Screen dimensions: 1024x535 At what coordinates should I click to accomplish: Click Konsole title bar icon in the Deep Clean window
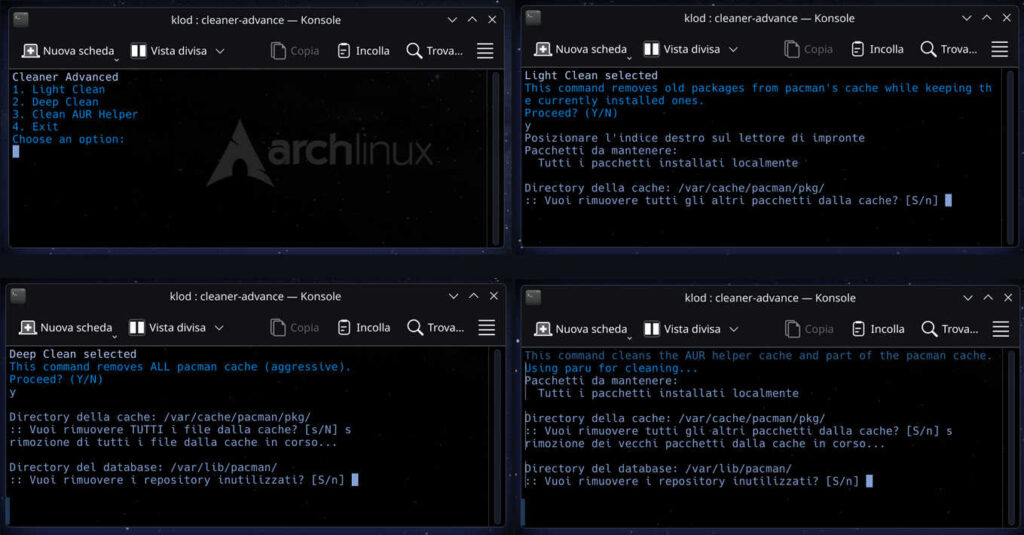tap(18, 296)
